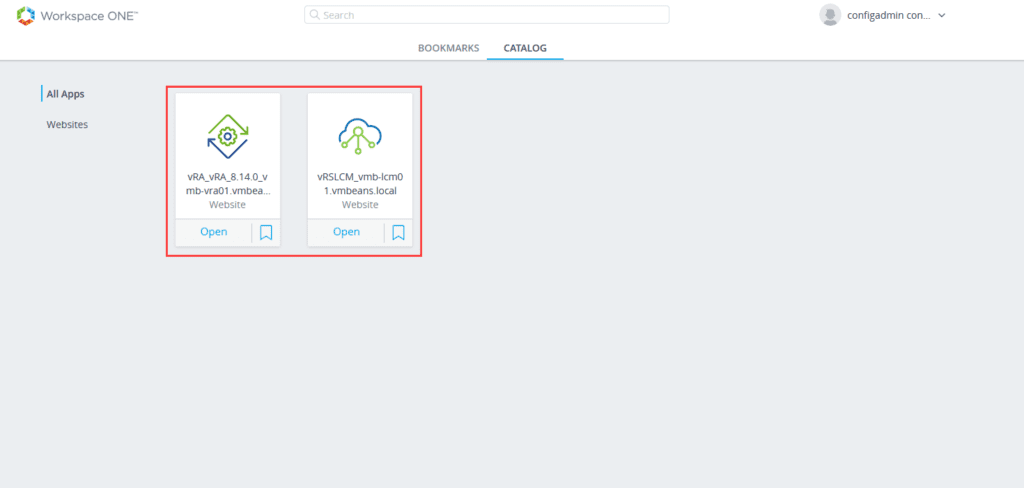Click the vRA app icon
The width and height of the screenshot is (1024, 488).
coord(227,136)
